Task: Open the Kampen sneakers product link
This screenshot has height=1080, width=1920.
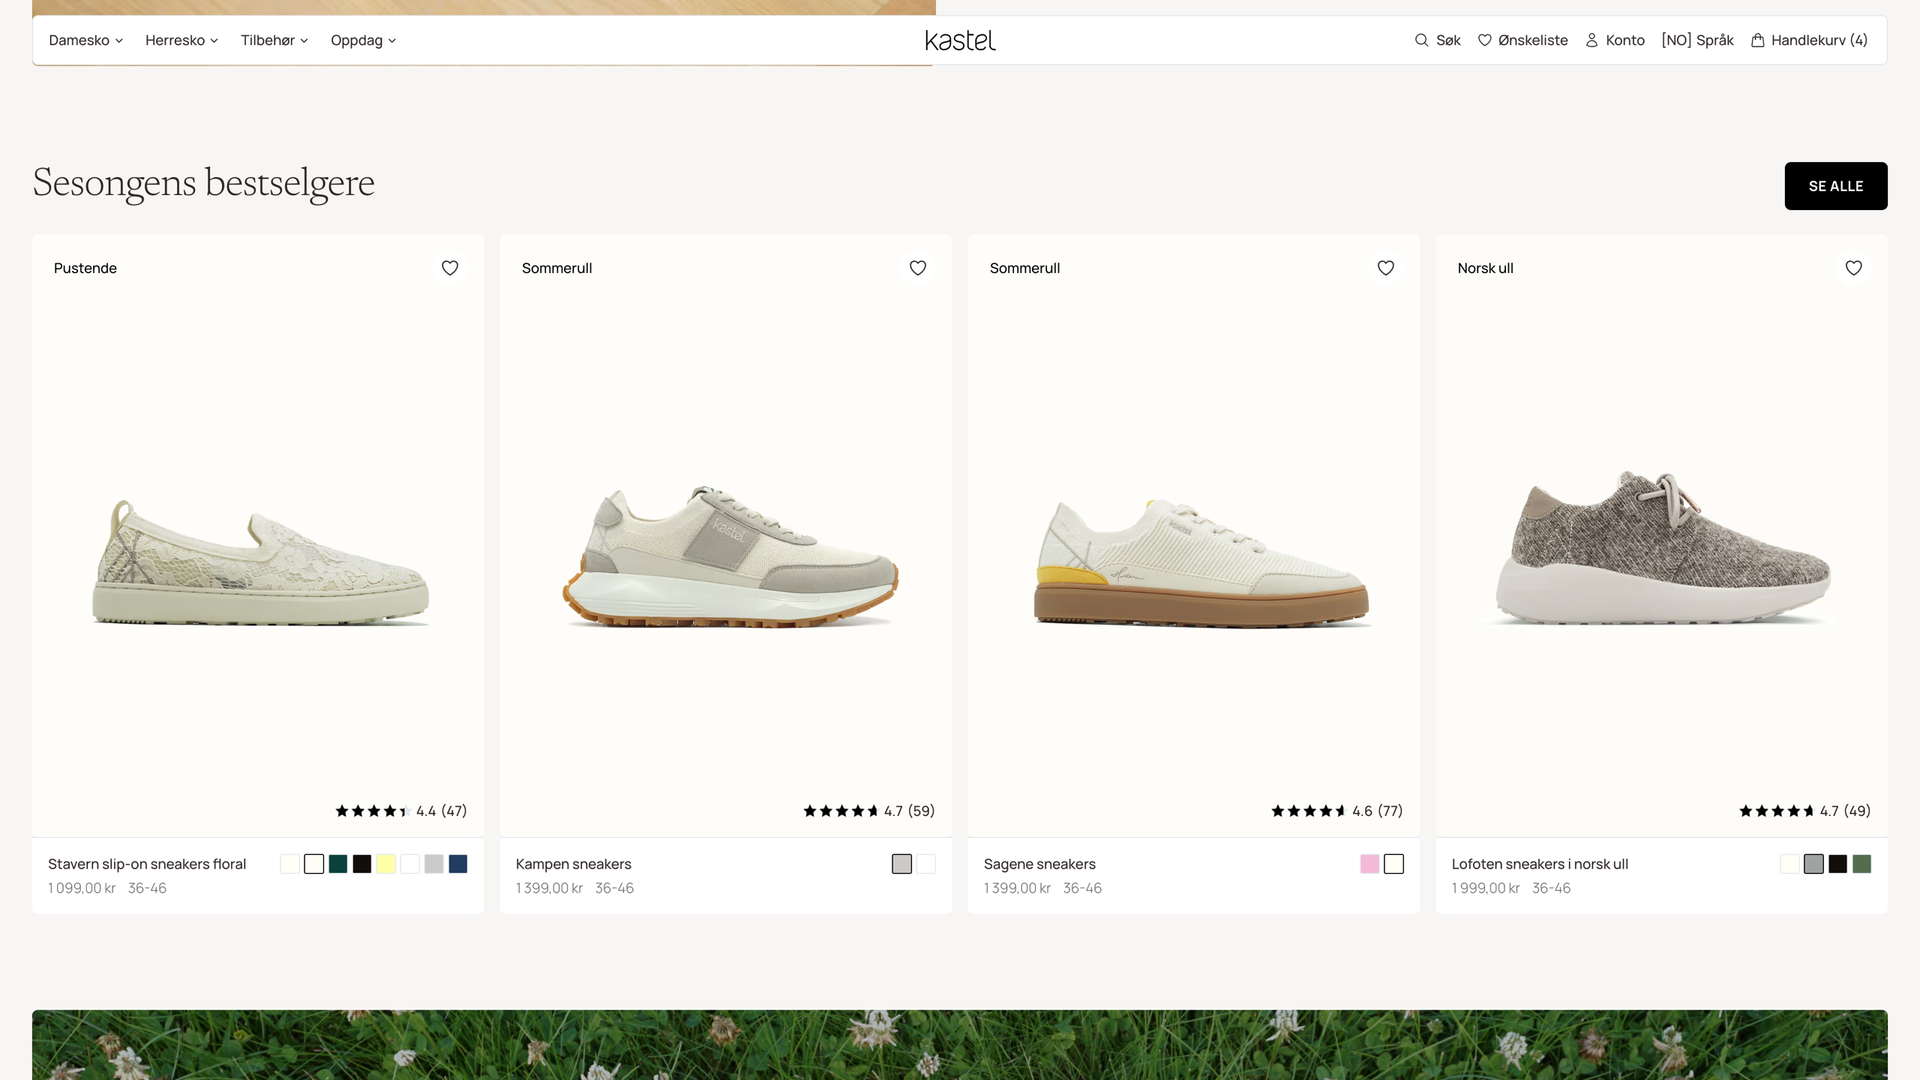Action: [573, 864]
